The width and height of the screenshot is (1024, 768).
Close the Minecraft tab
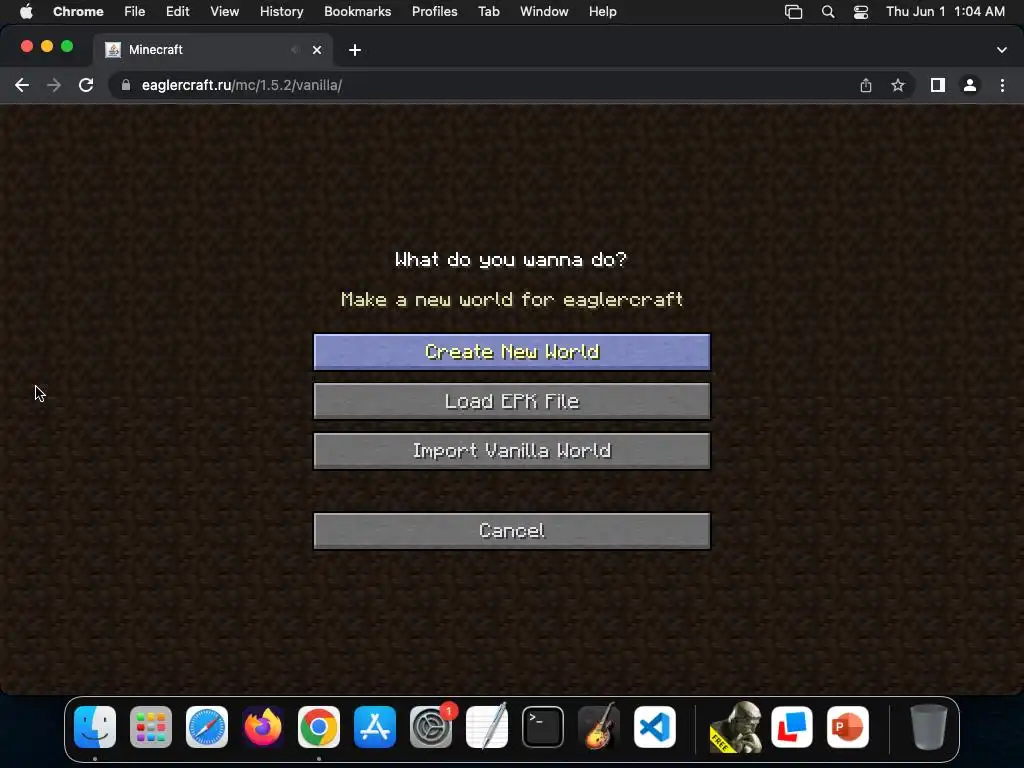[317, 50]
